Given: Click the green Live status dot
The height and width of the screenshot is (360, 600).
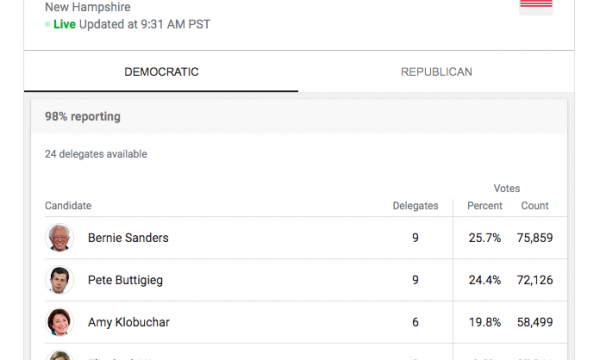Looking at the screenshot, I should [x=47, y=24].
